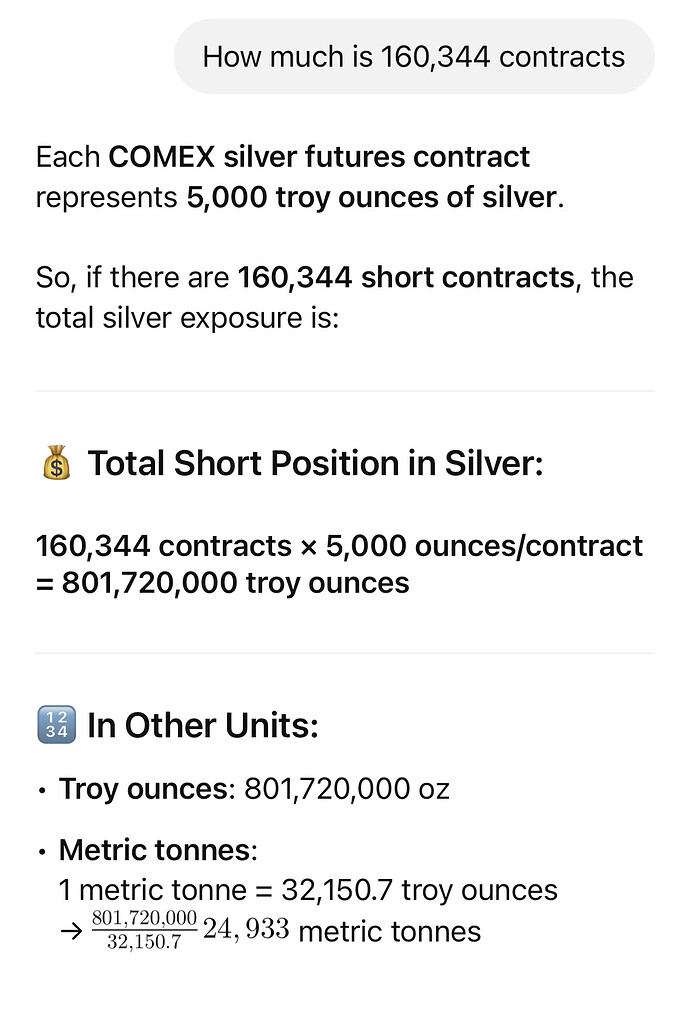Tap the '= 801,720,000 troy ounces' result line

click(x=222, y=583)
